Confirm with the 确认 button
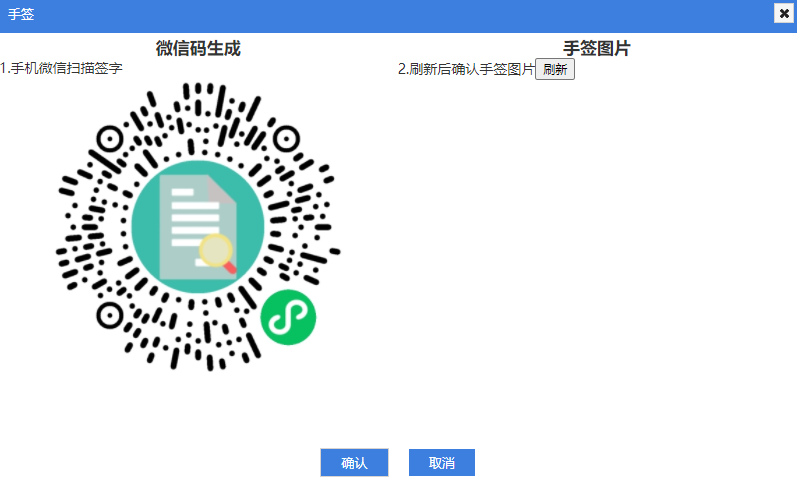The height and width of the screenshot is (479, 797). click(x=354, y=463)
